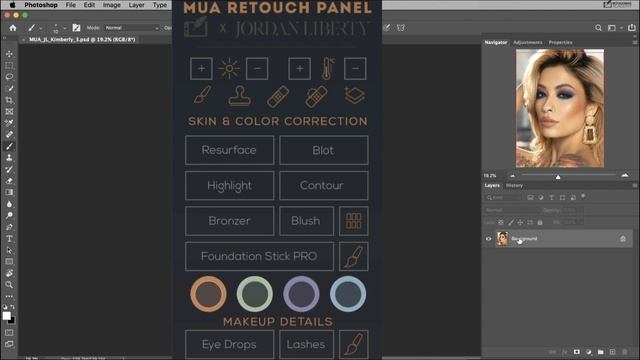The width and height of the screenshot is (640, 360).
Task: Toggle lock position in Layers lock row
Action: click(x=520, y=222)
